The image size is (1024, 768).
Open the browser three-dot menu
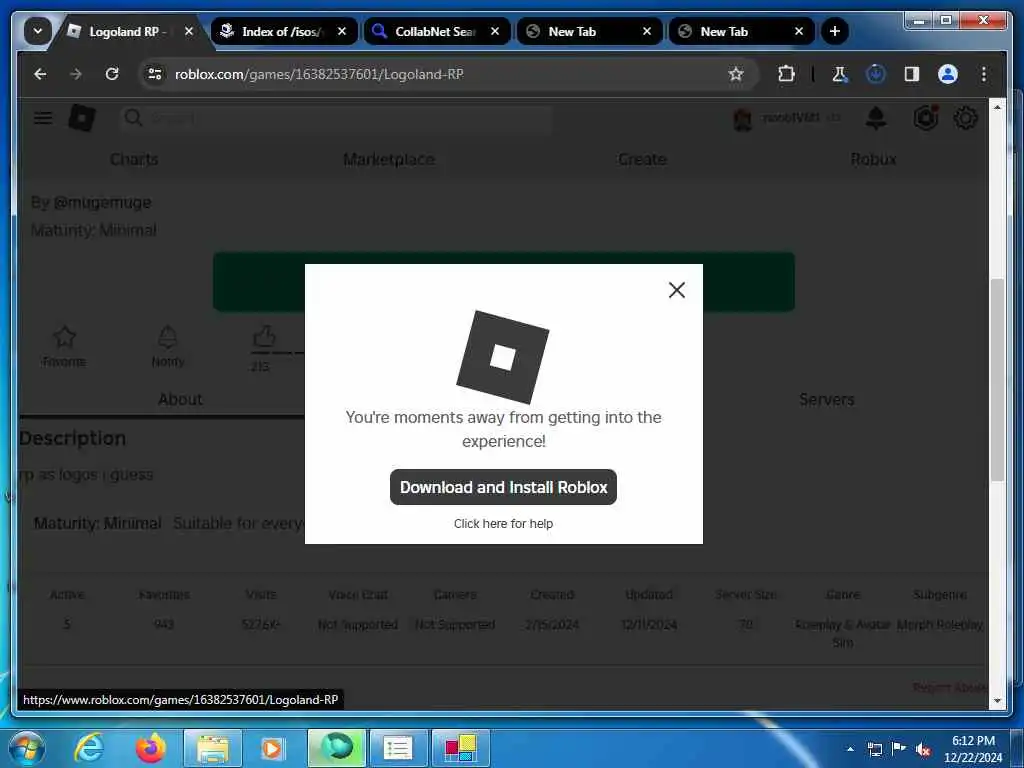[984, 74]
